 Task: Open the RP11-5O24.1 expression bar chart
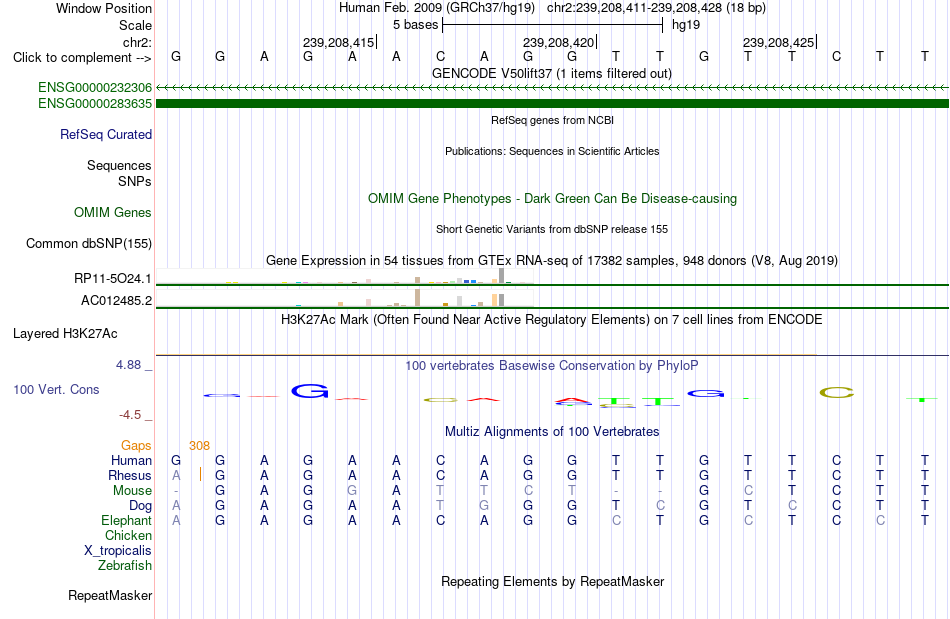[x=345, y=277]
